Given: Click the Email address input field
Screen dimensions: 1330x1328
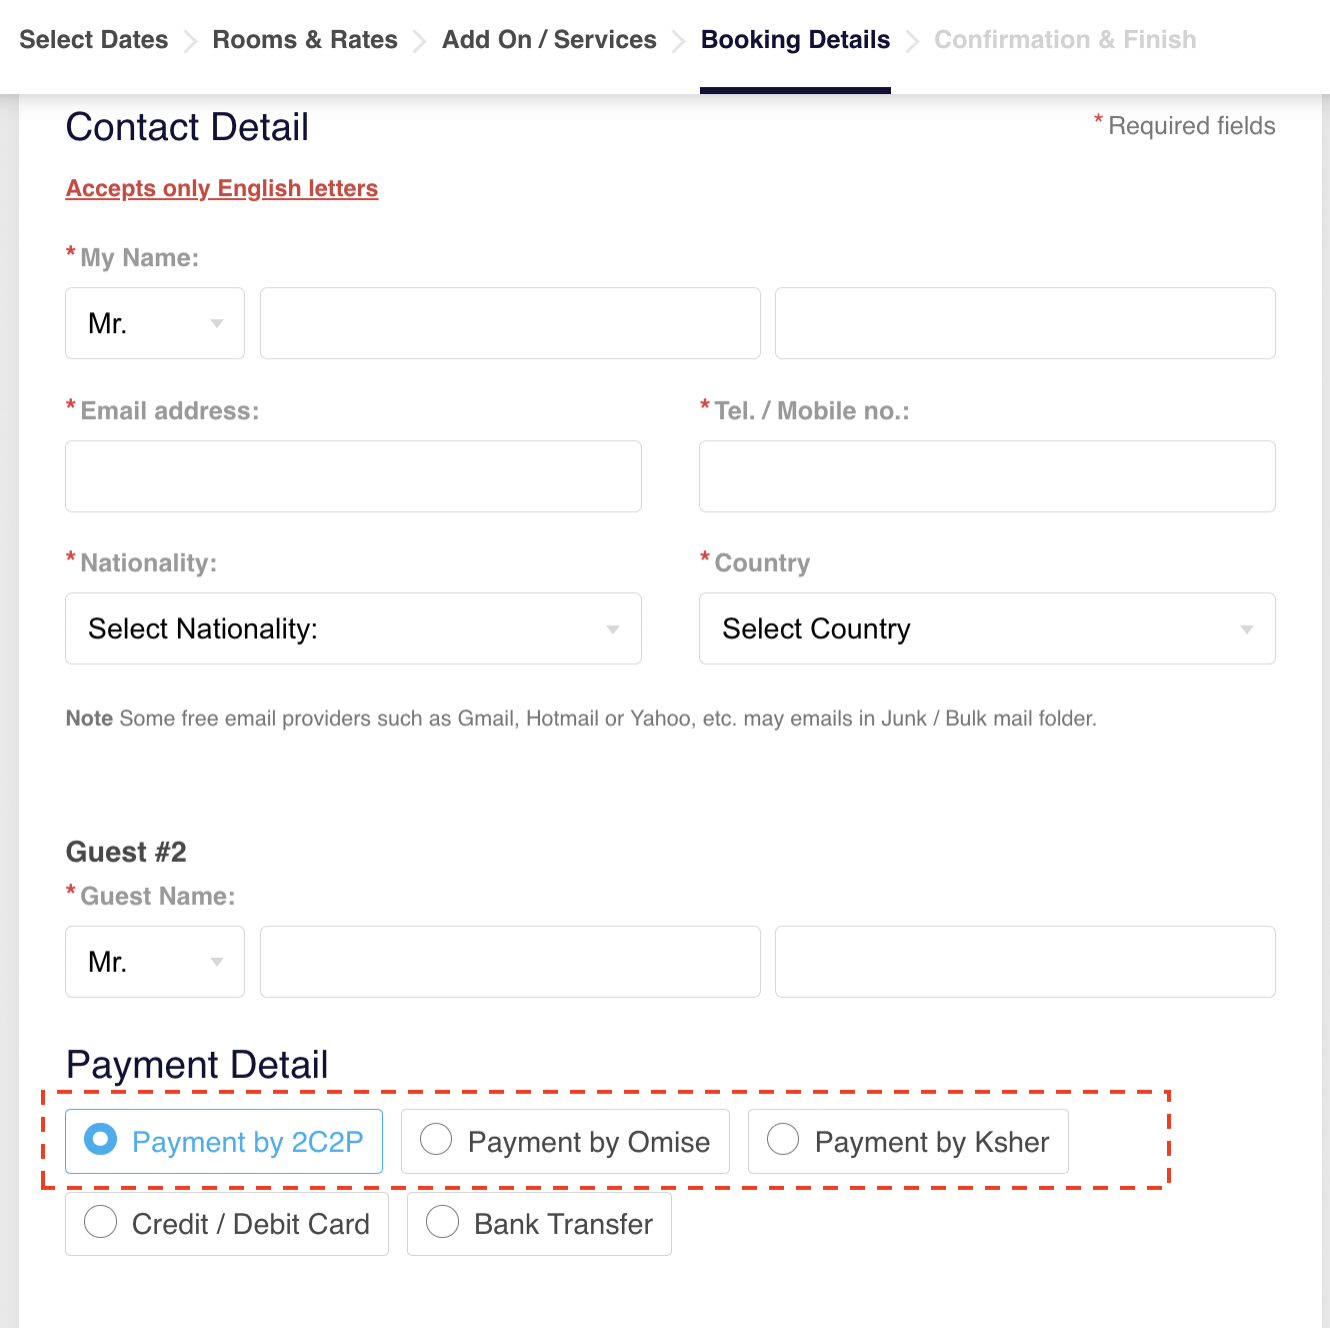Looking at the screenshot, I should 353,477.
